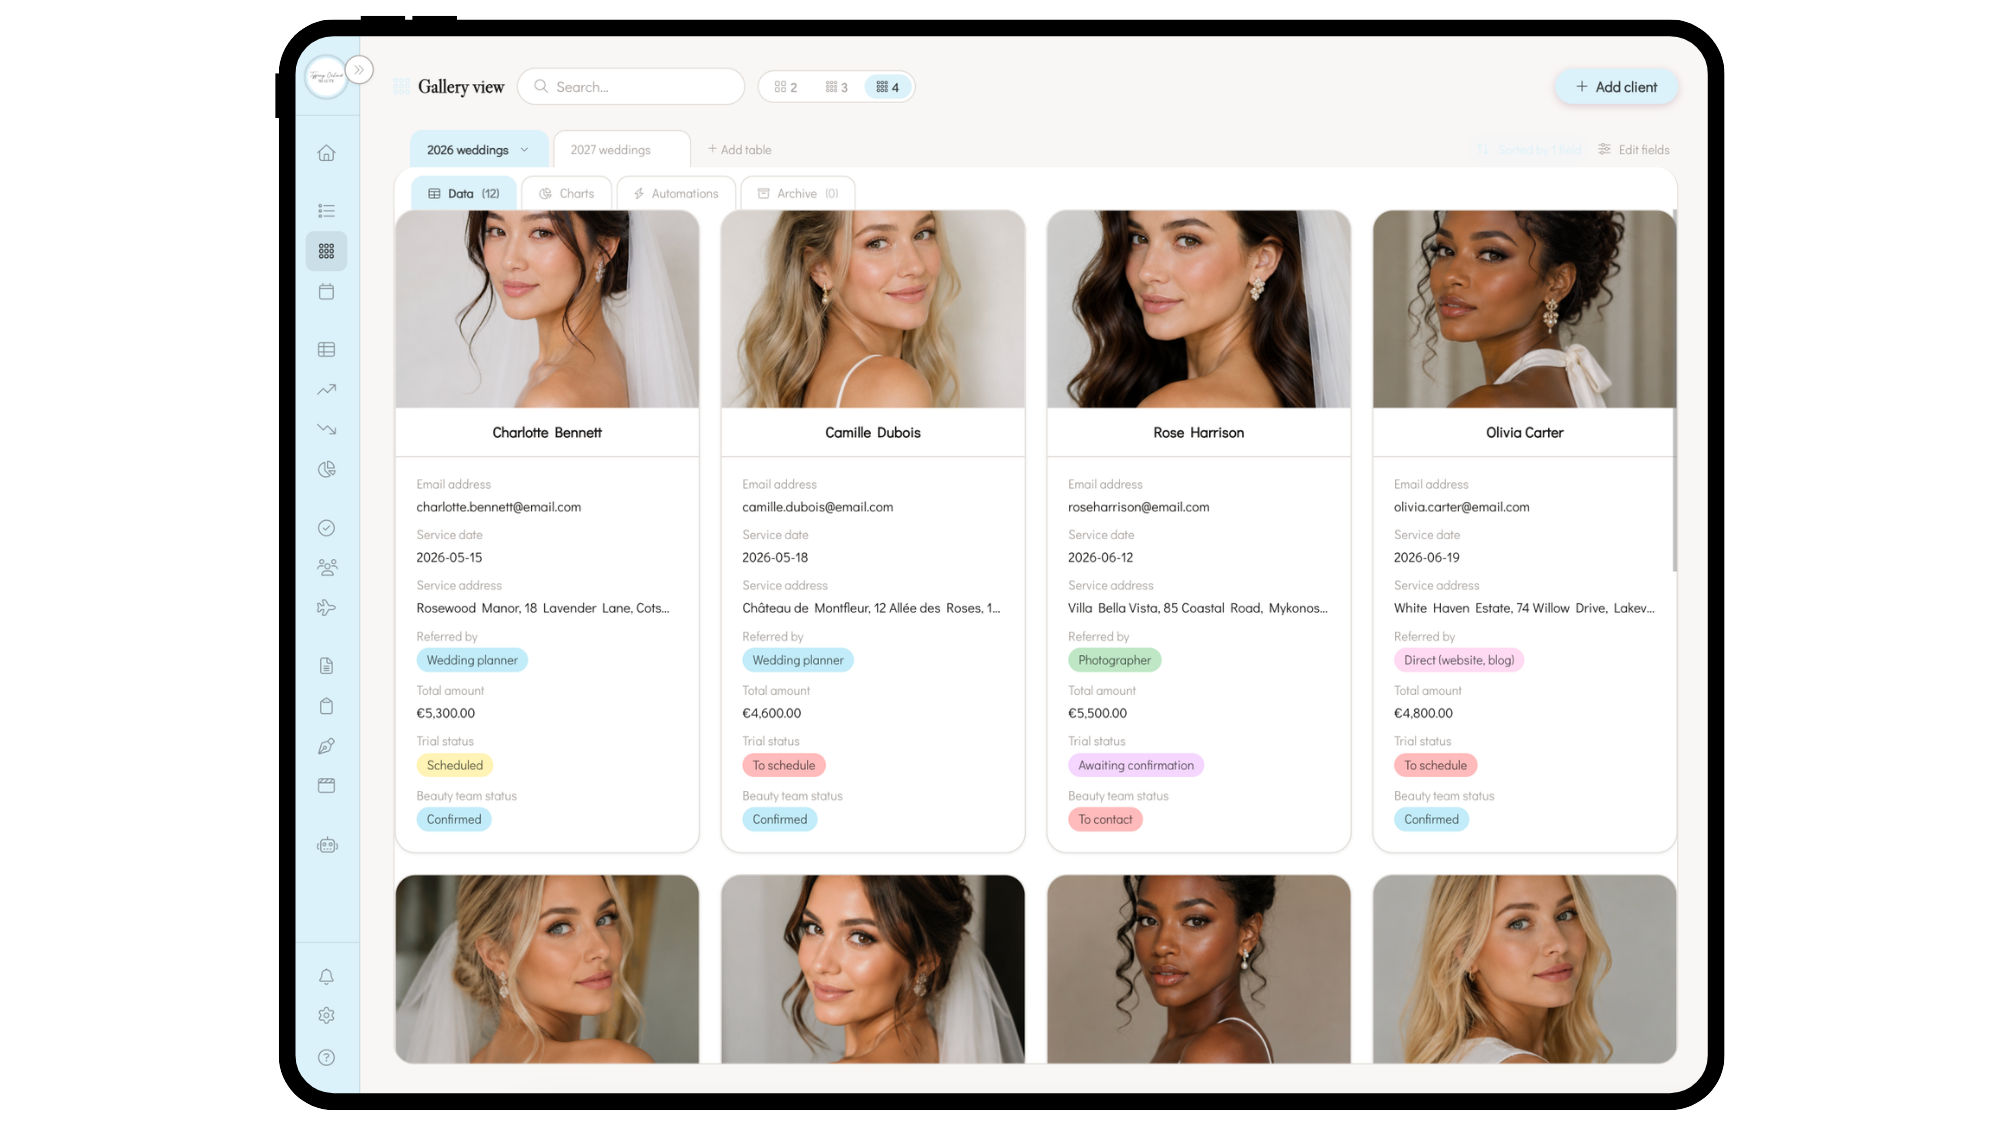Open the airplane travel sidebar icon
This screenshot has width=2000, height=1125.
[326, 607]
